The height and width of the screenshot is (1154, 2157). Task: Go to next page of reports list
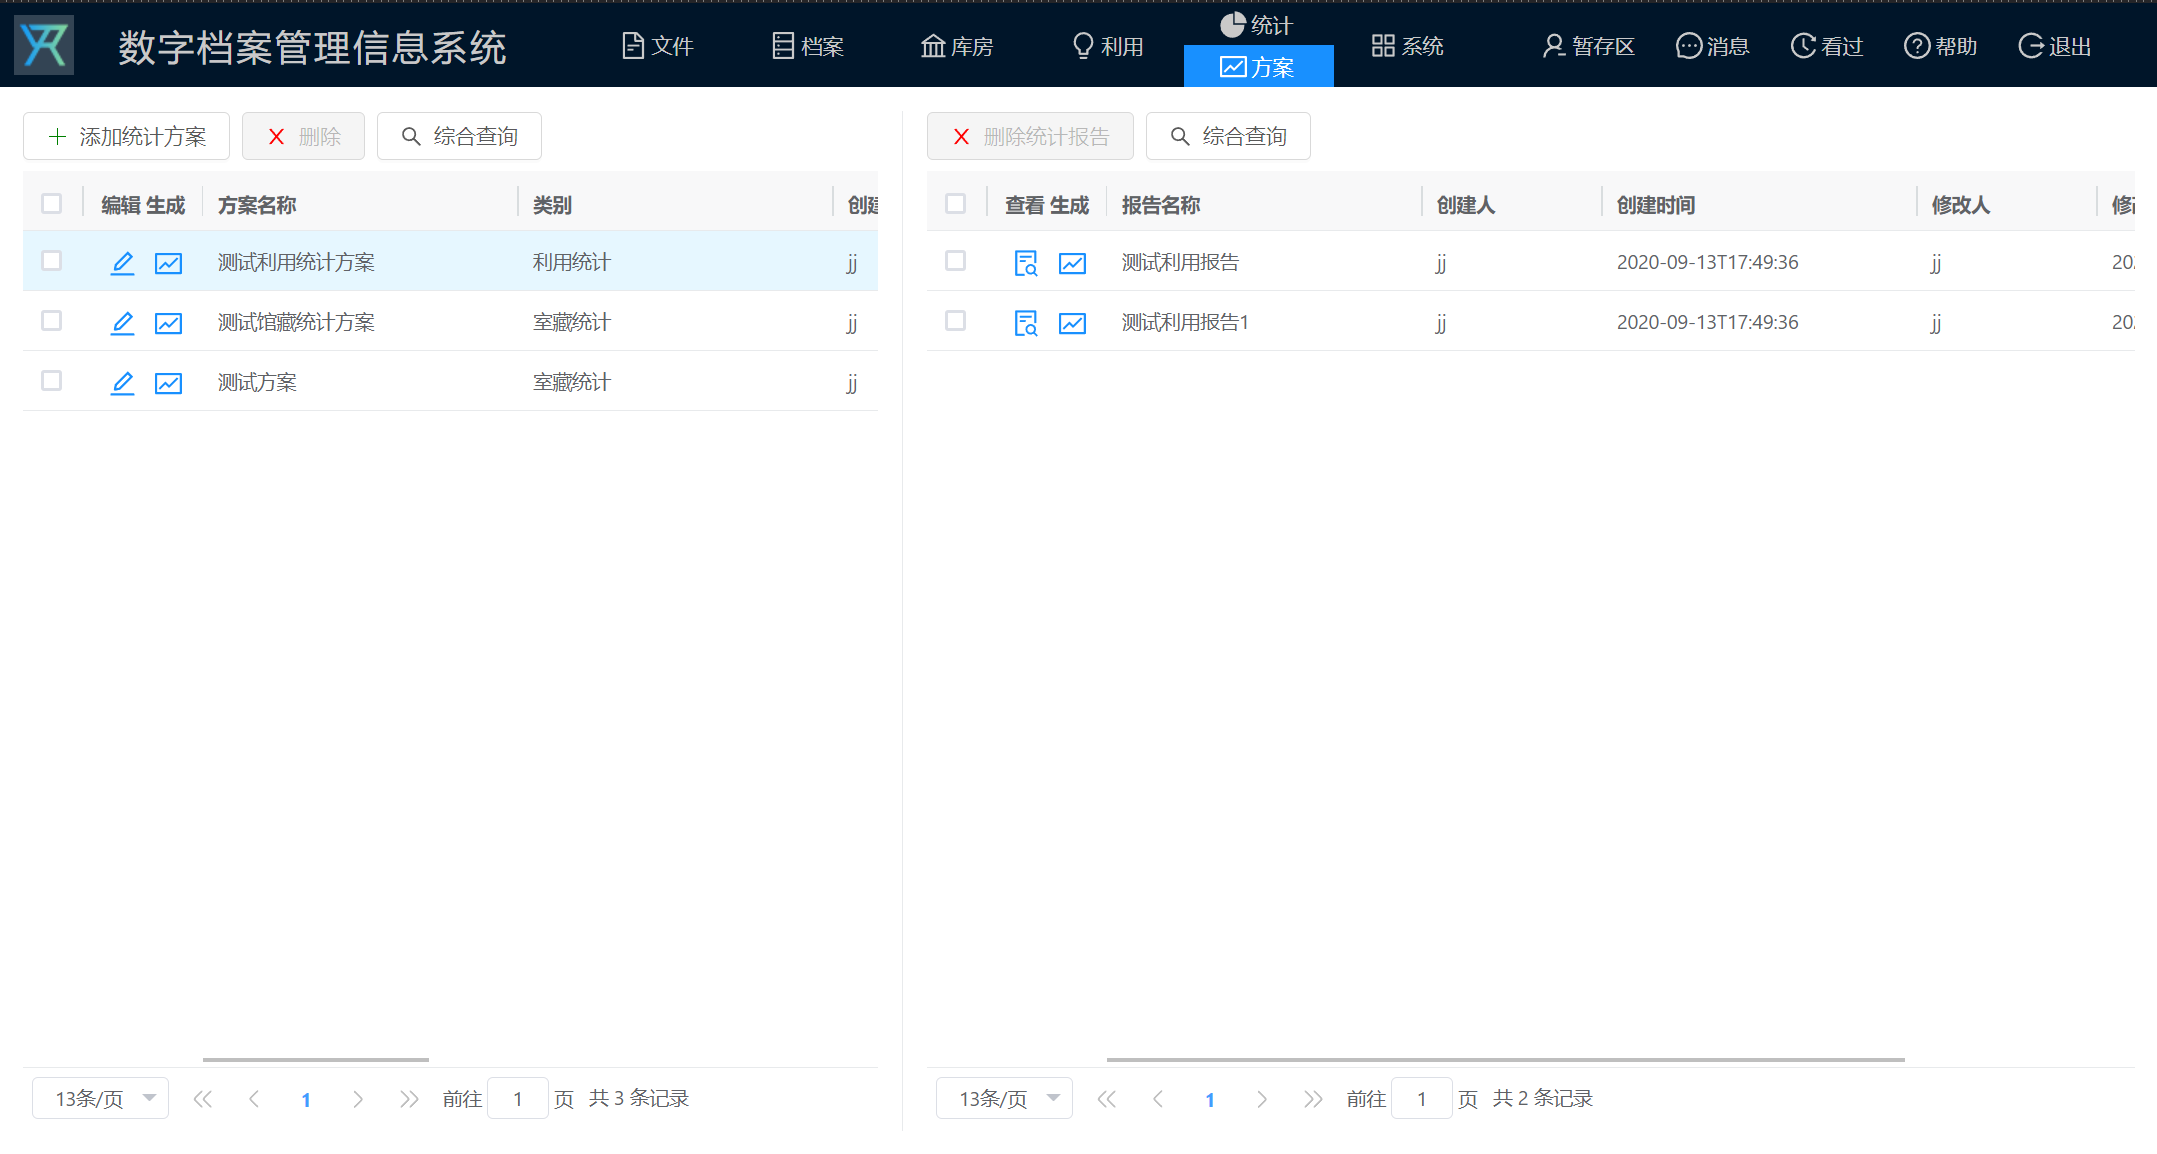point(1262,1099)
